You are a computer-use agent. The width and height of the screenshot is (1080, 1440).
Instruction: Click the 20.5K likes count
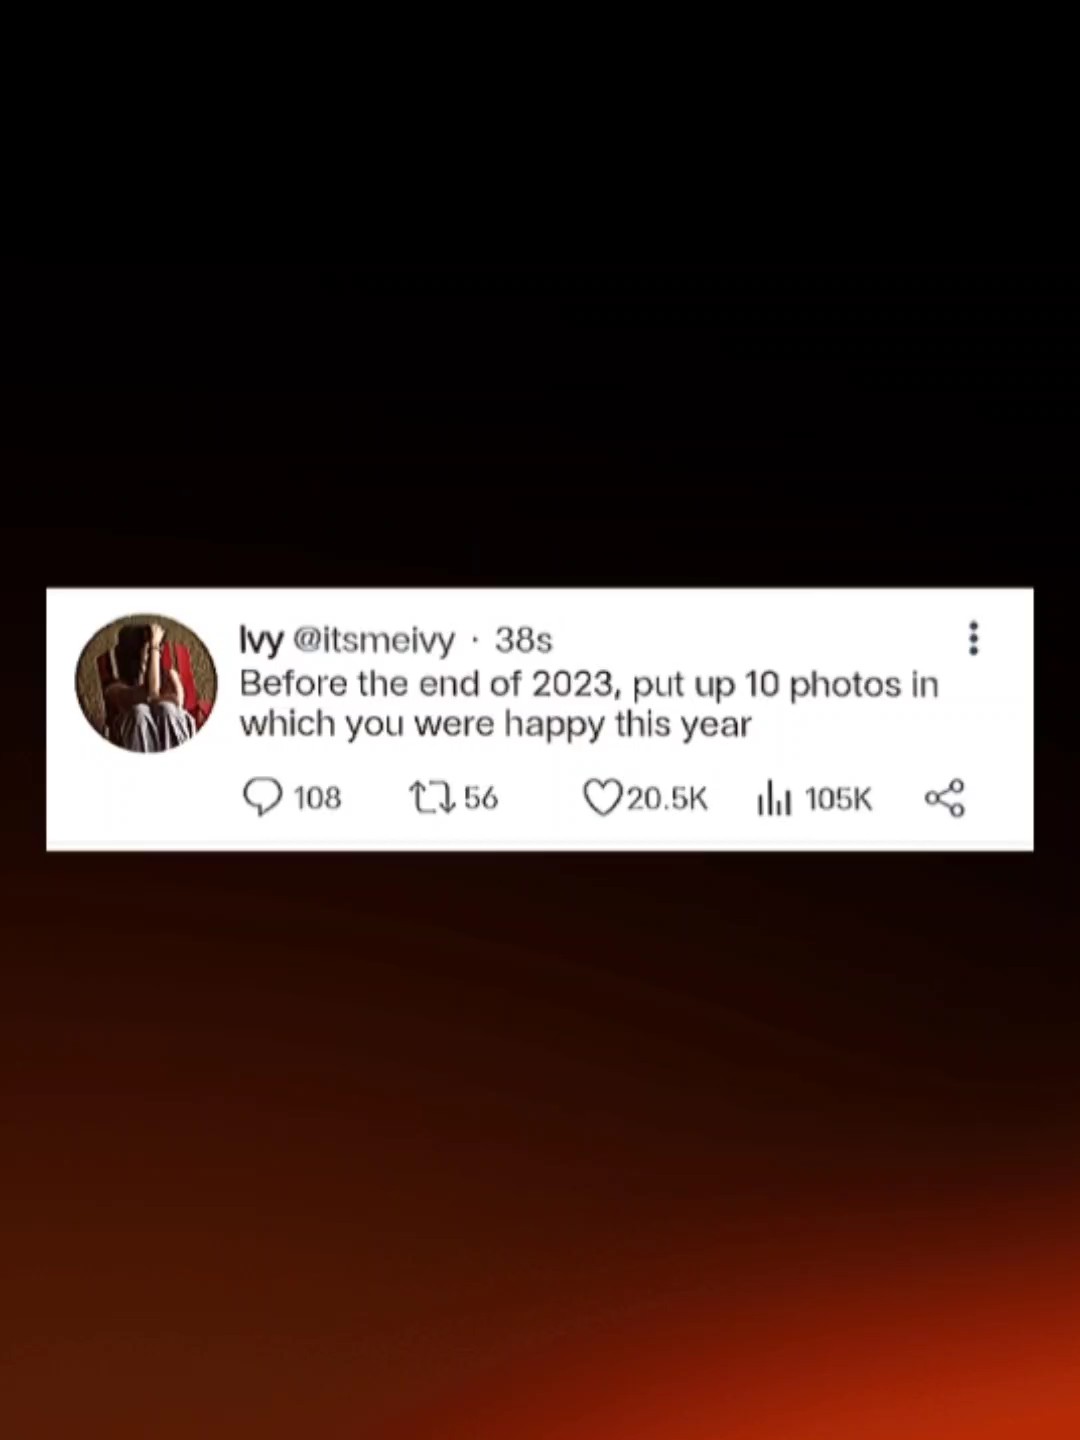[667, 798]
